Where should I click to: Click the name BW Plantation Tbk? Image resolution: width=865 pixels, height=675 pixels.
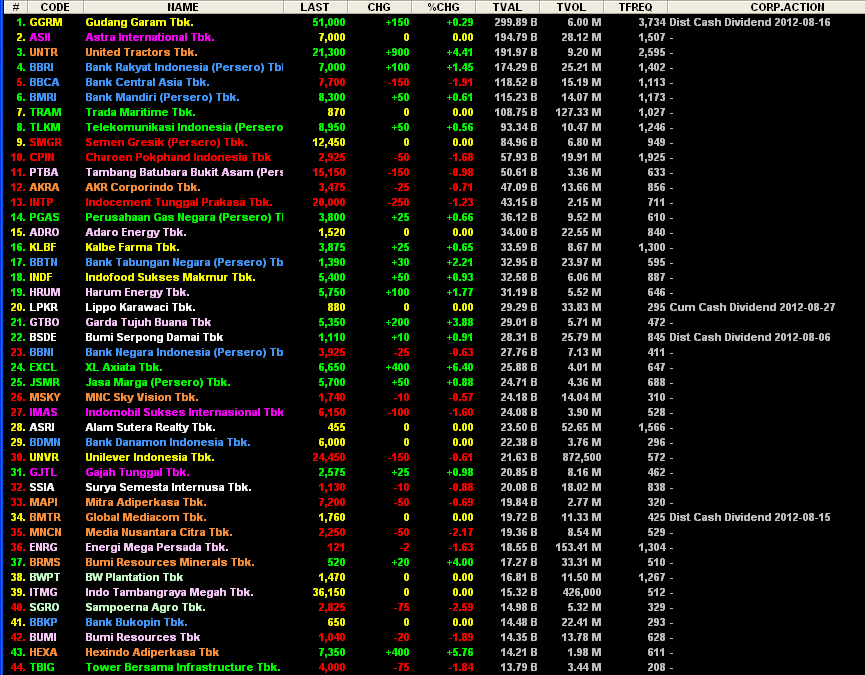pyautogui.click(x=134, y=577)
